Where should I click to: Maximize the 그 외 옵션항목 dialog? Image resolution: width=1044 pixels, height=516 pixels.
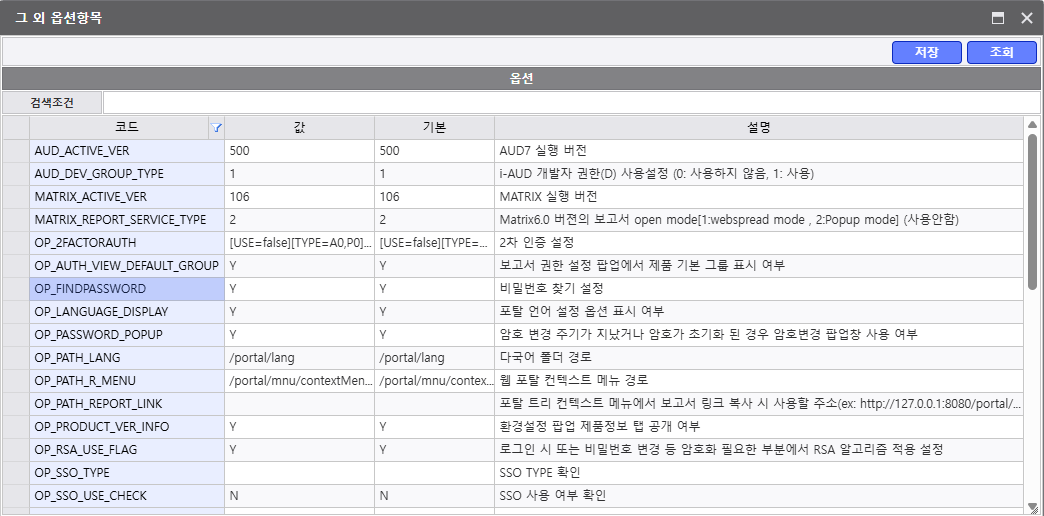point(997,18)
